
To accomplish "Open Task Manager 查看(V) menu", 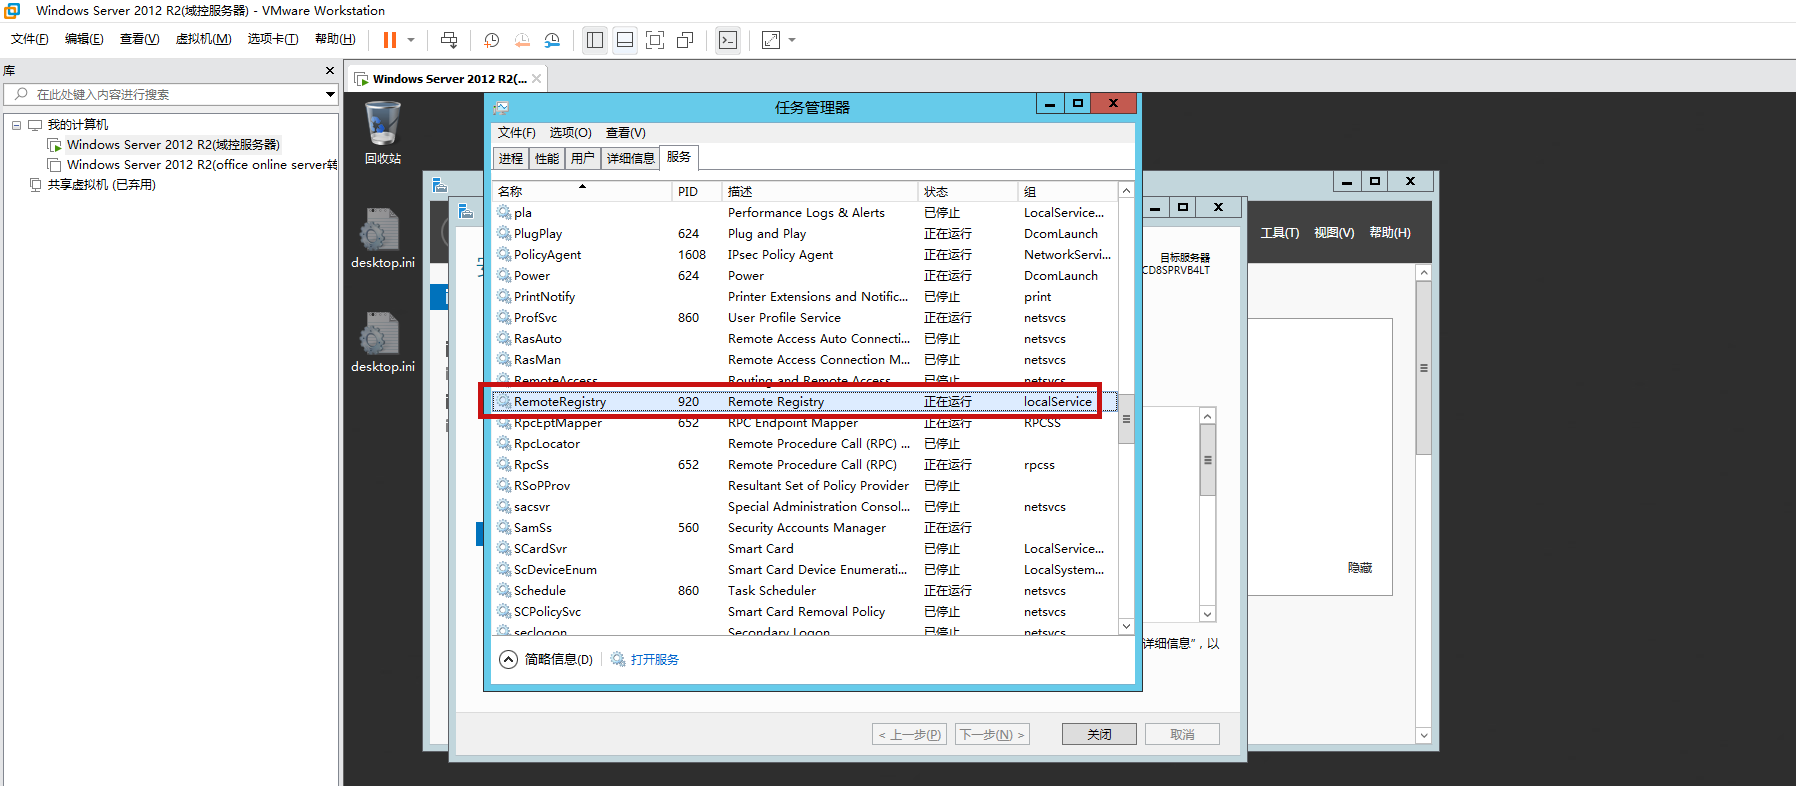I will click(x=626, y=133).
